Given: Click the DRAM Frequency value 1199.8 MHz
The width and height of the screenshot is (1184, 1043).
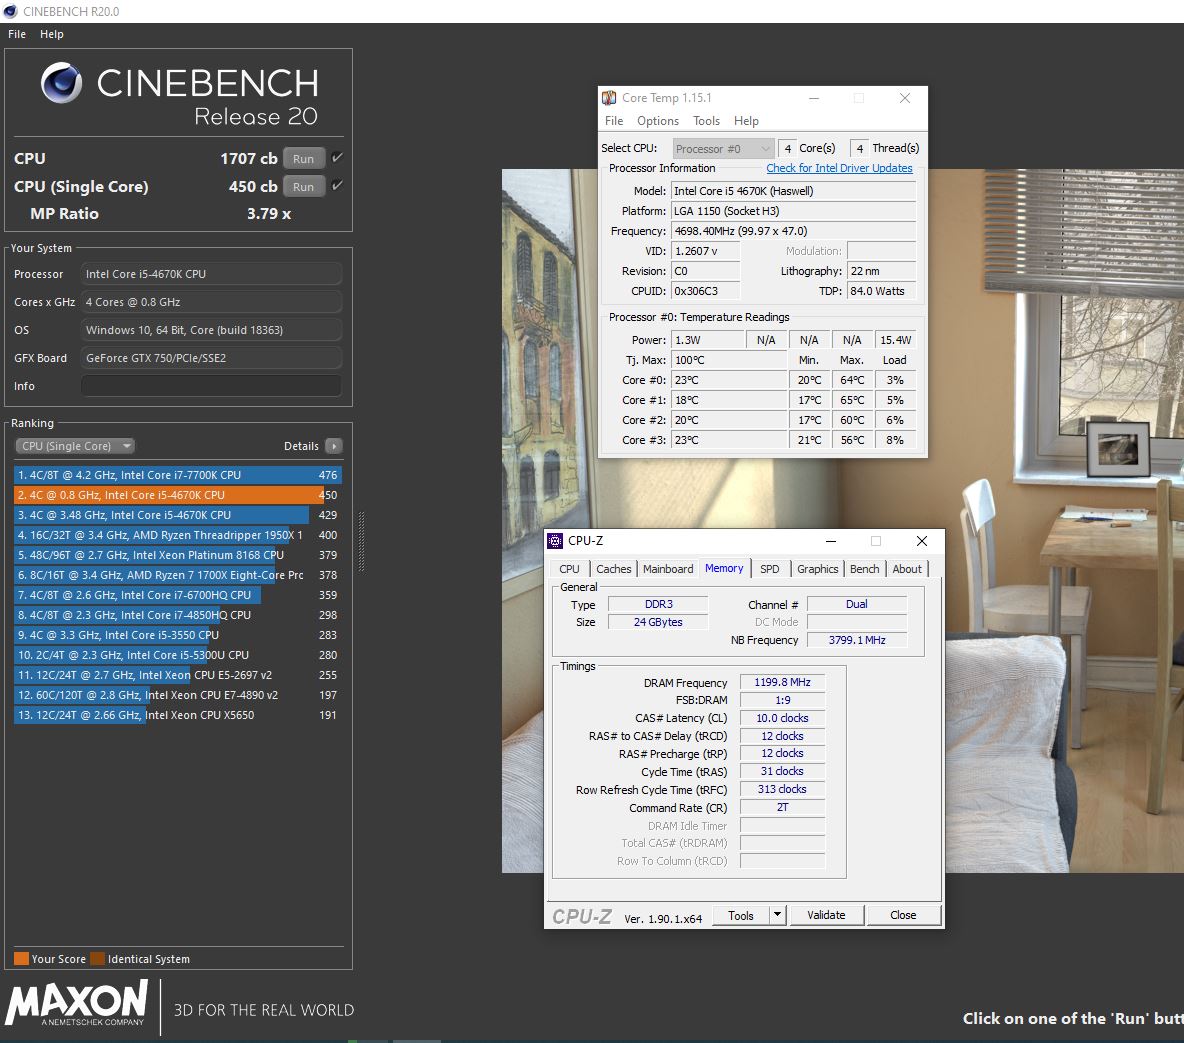Looking at the screenshot, I should [x=782, y=682].
